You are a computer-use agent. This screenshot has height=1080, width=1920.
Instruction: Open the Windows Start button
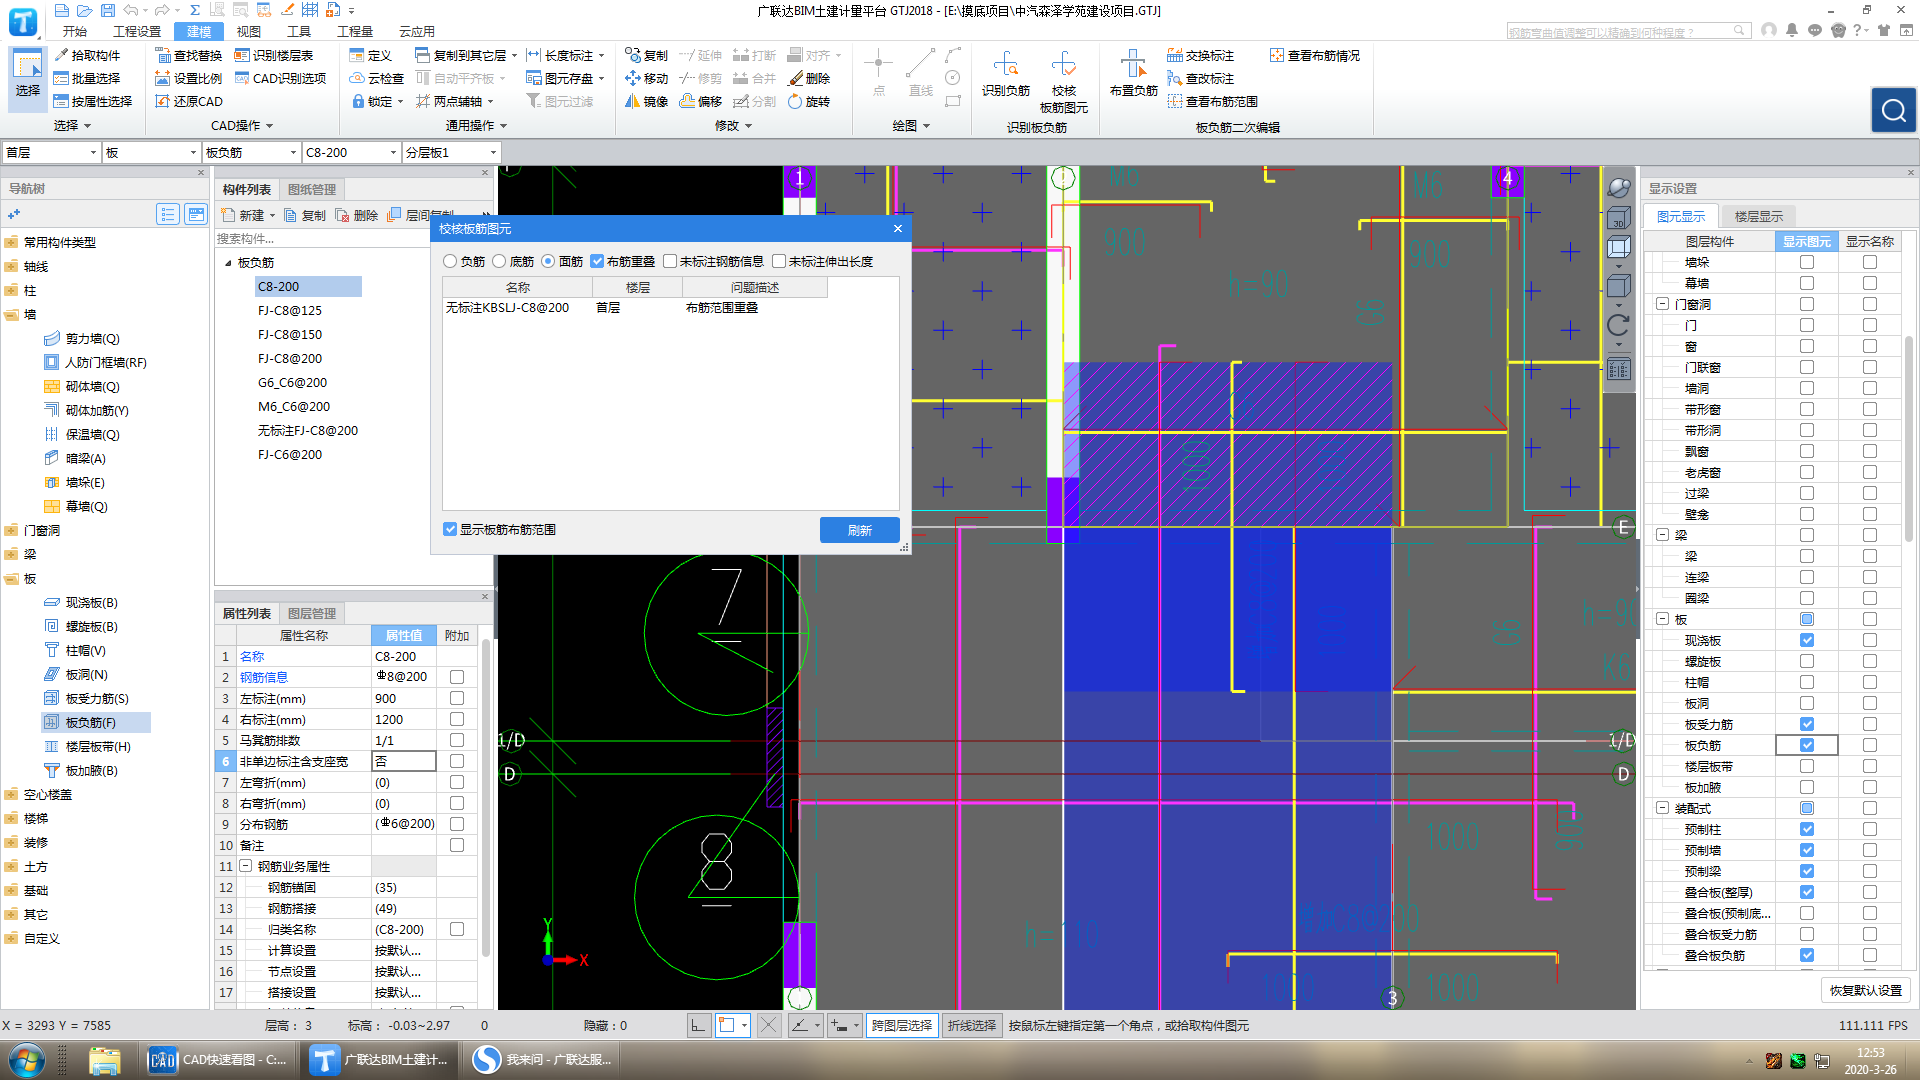point(27,1060)
